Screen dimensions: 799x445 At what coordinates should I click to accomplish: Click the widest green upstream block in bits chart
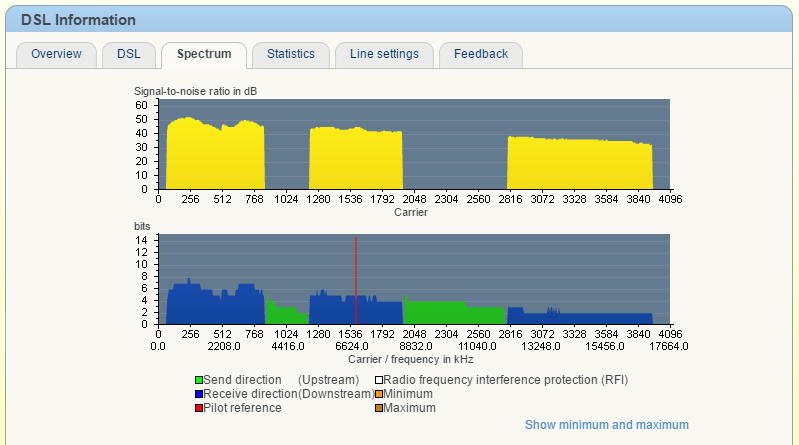455,313
